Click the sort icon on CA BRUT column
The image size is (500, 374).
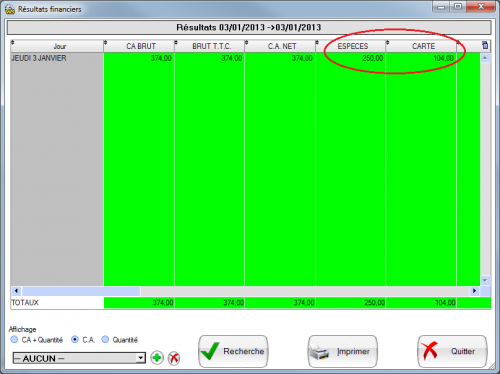[105, 43]
